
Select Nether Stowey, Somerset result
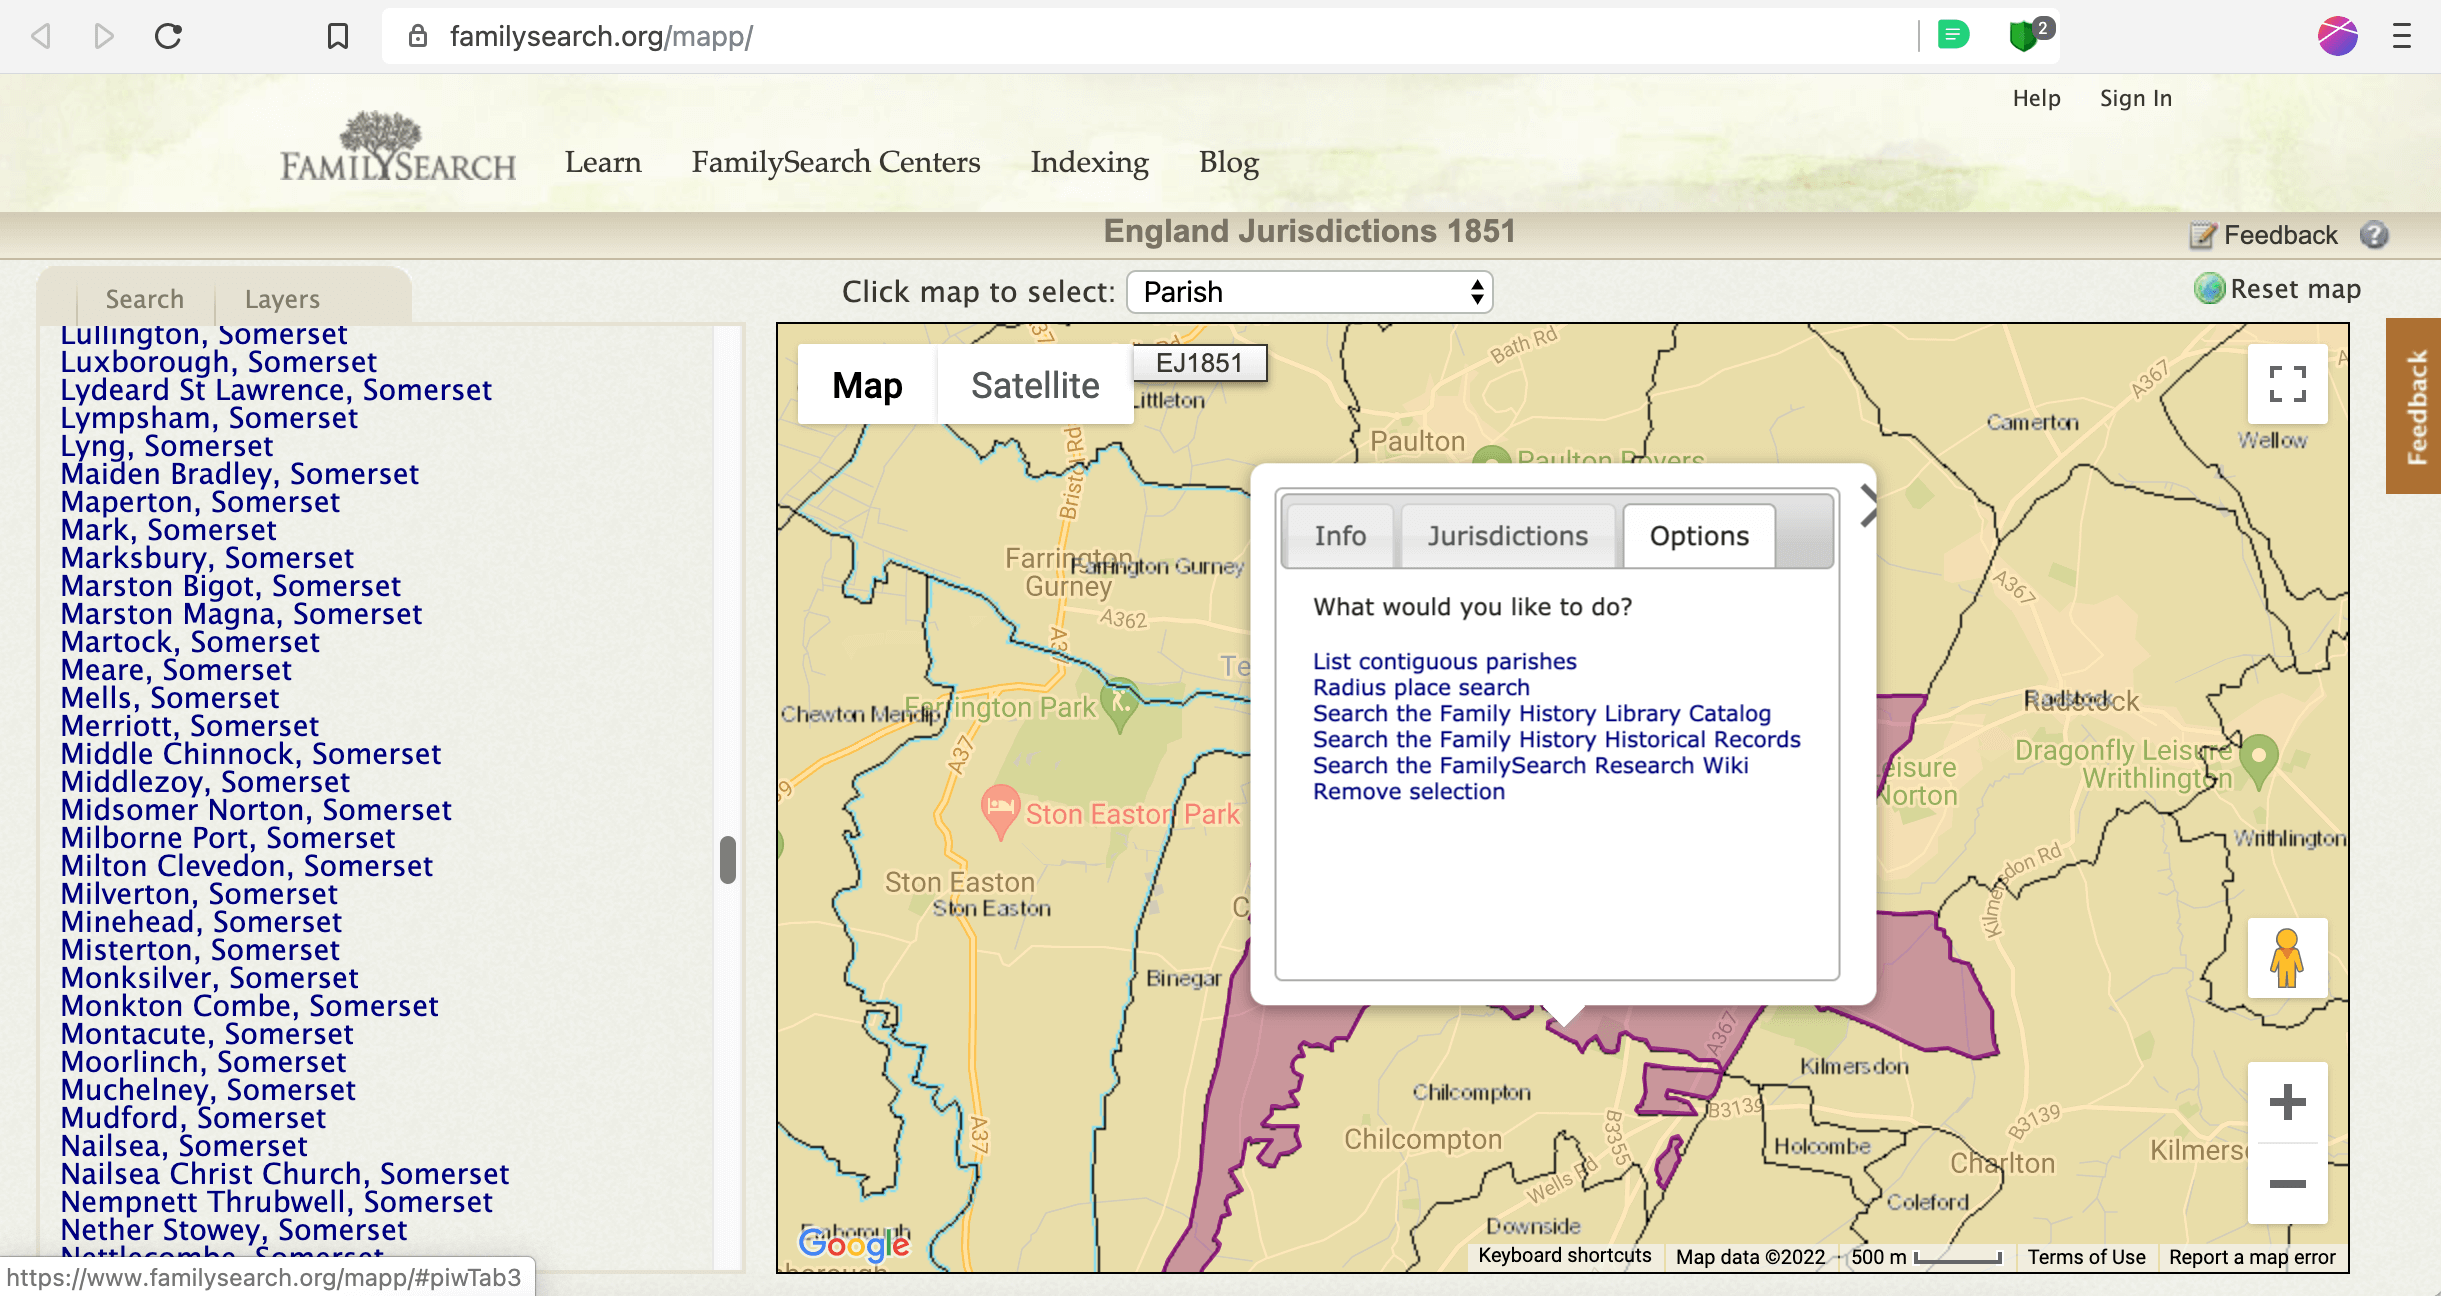234,1229
